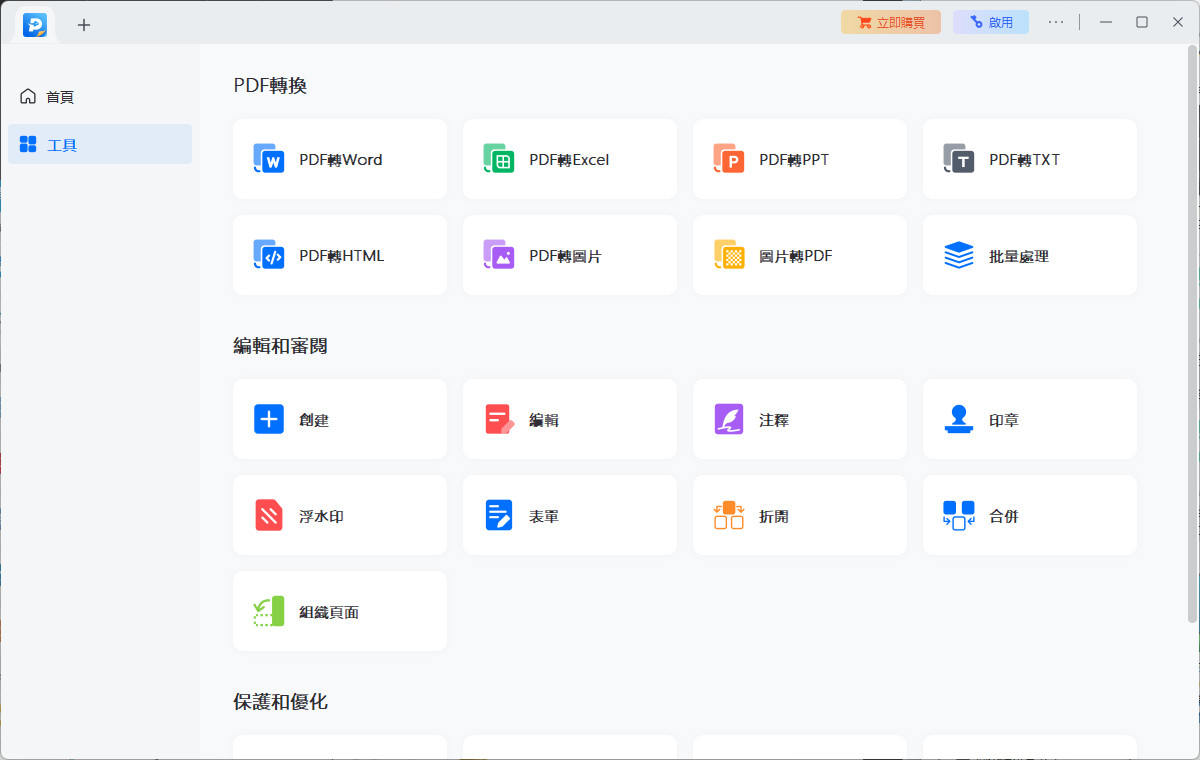The width and height of the screenshot is (1200, 760).
Task: Select the 創建 plus icon
Action: tap(269, 419)
